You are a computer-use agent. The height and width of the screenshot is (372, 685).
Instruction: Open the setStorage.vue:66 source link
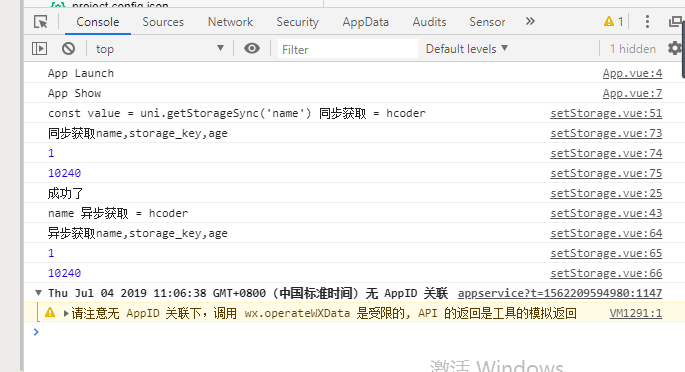606,273
